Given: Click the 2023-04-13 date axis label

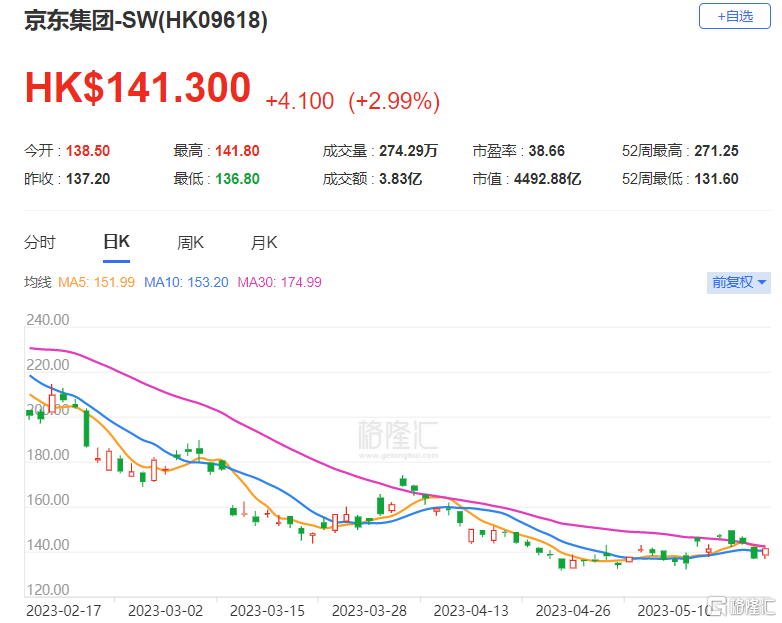Looking at the screenshot, I should 471,611.
